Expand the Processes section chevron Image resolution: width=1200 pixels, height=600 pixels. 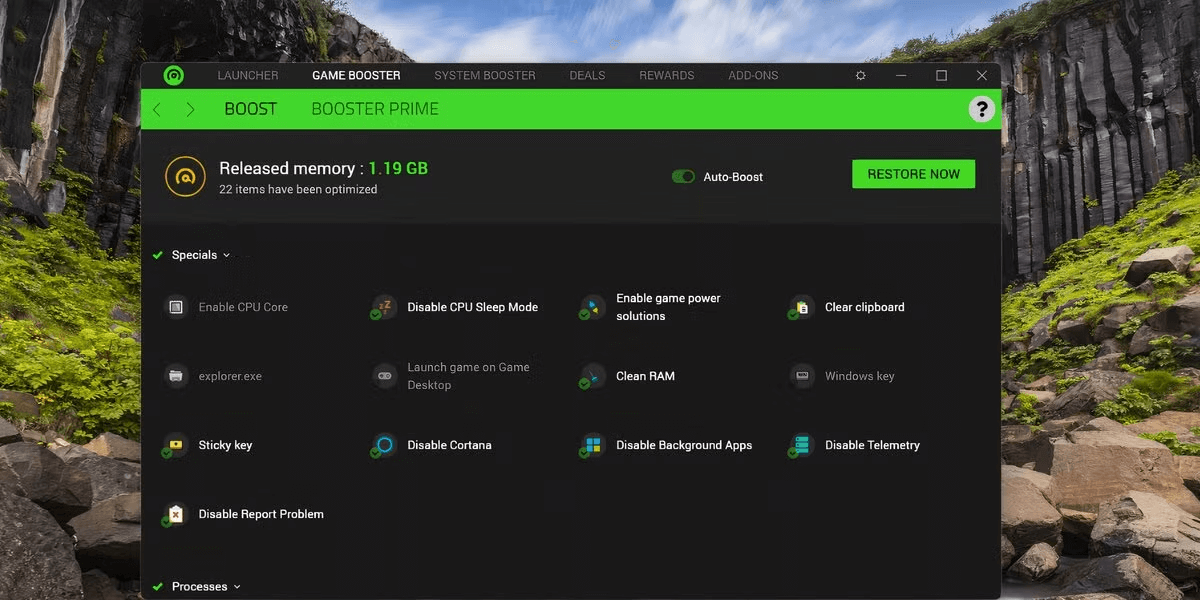[237, 587]
